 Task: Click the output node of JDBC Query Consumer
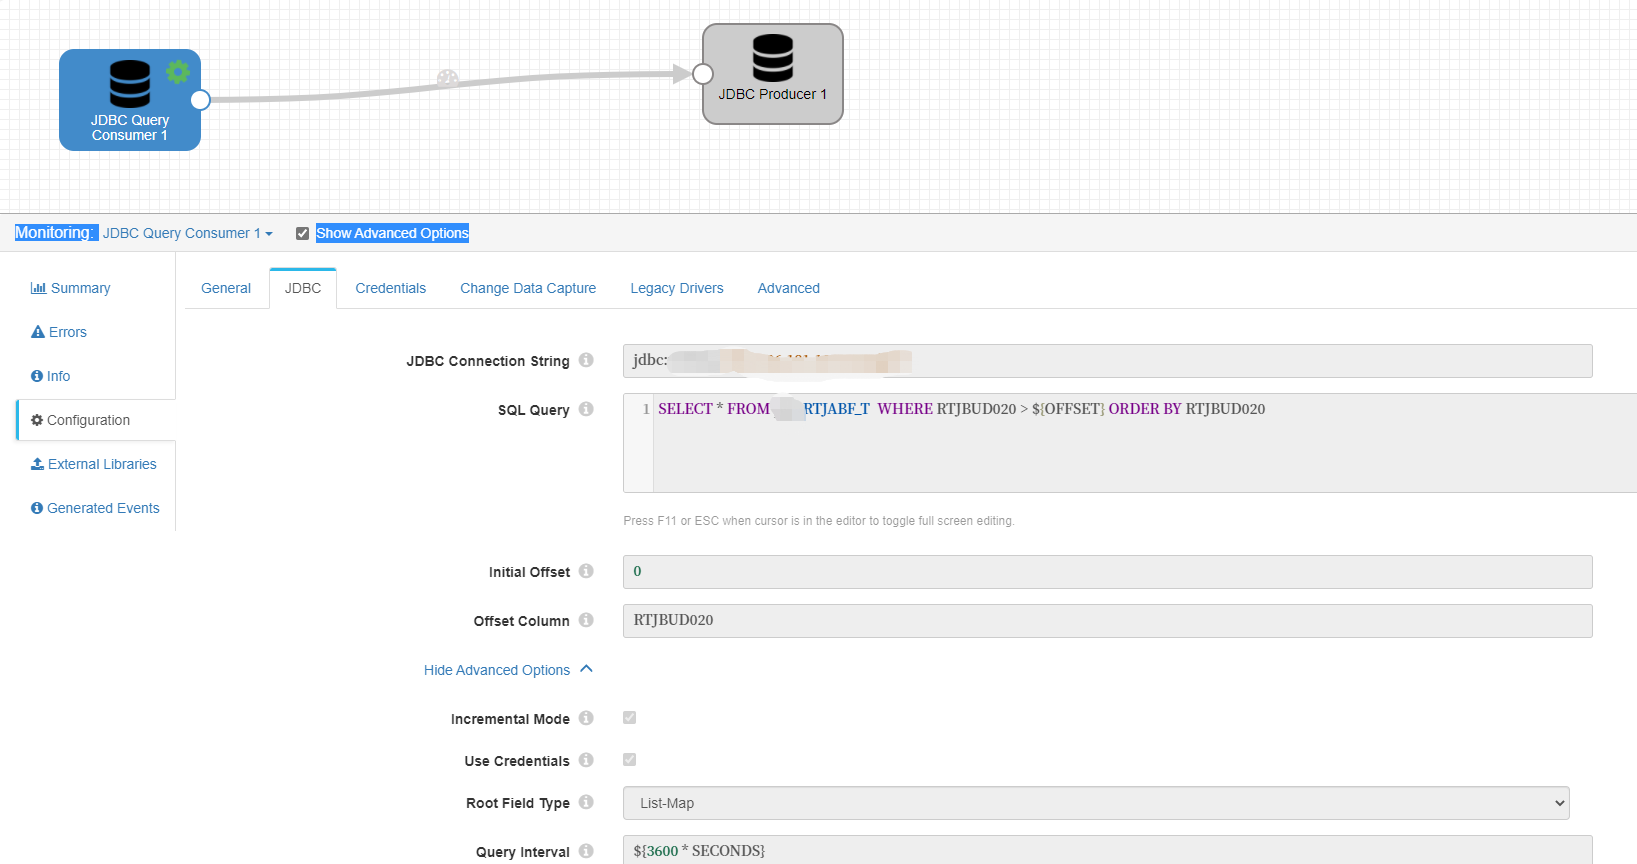200,100
